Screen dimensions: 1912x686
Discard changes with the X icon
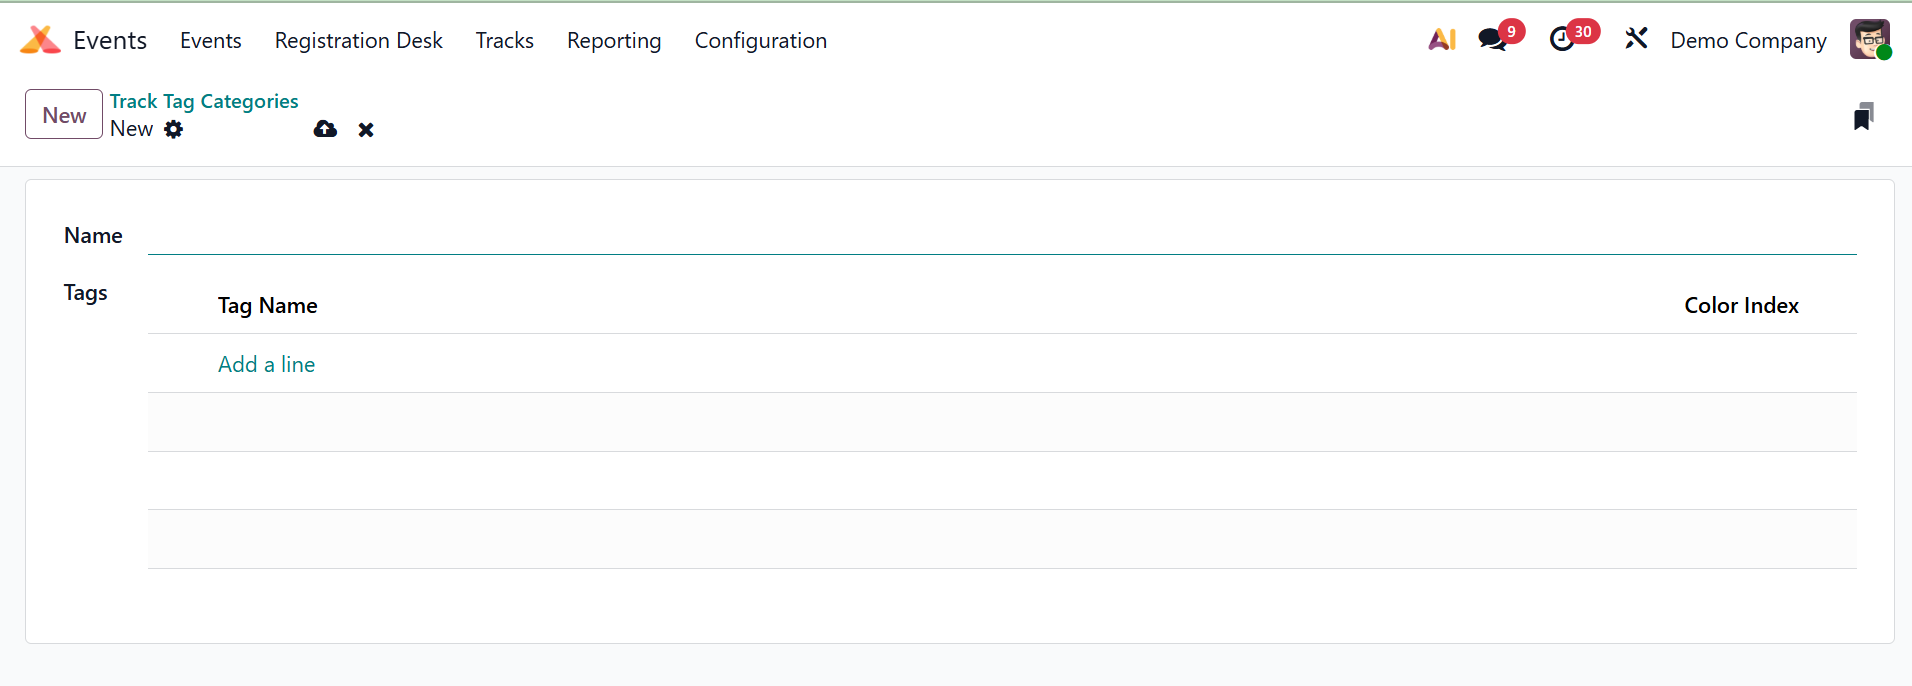(366, 130)
